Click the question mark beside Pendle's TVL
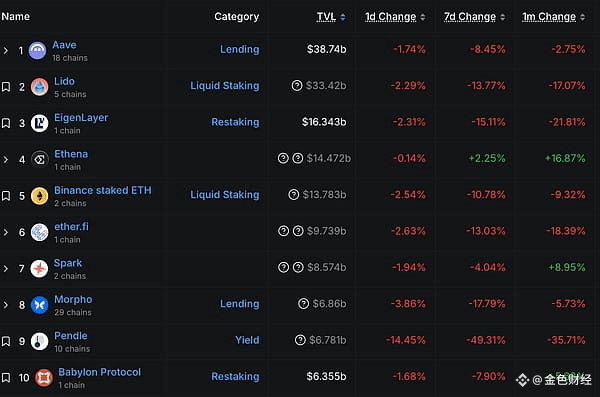 pos(300,340)
